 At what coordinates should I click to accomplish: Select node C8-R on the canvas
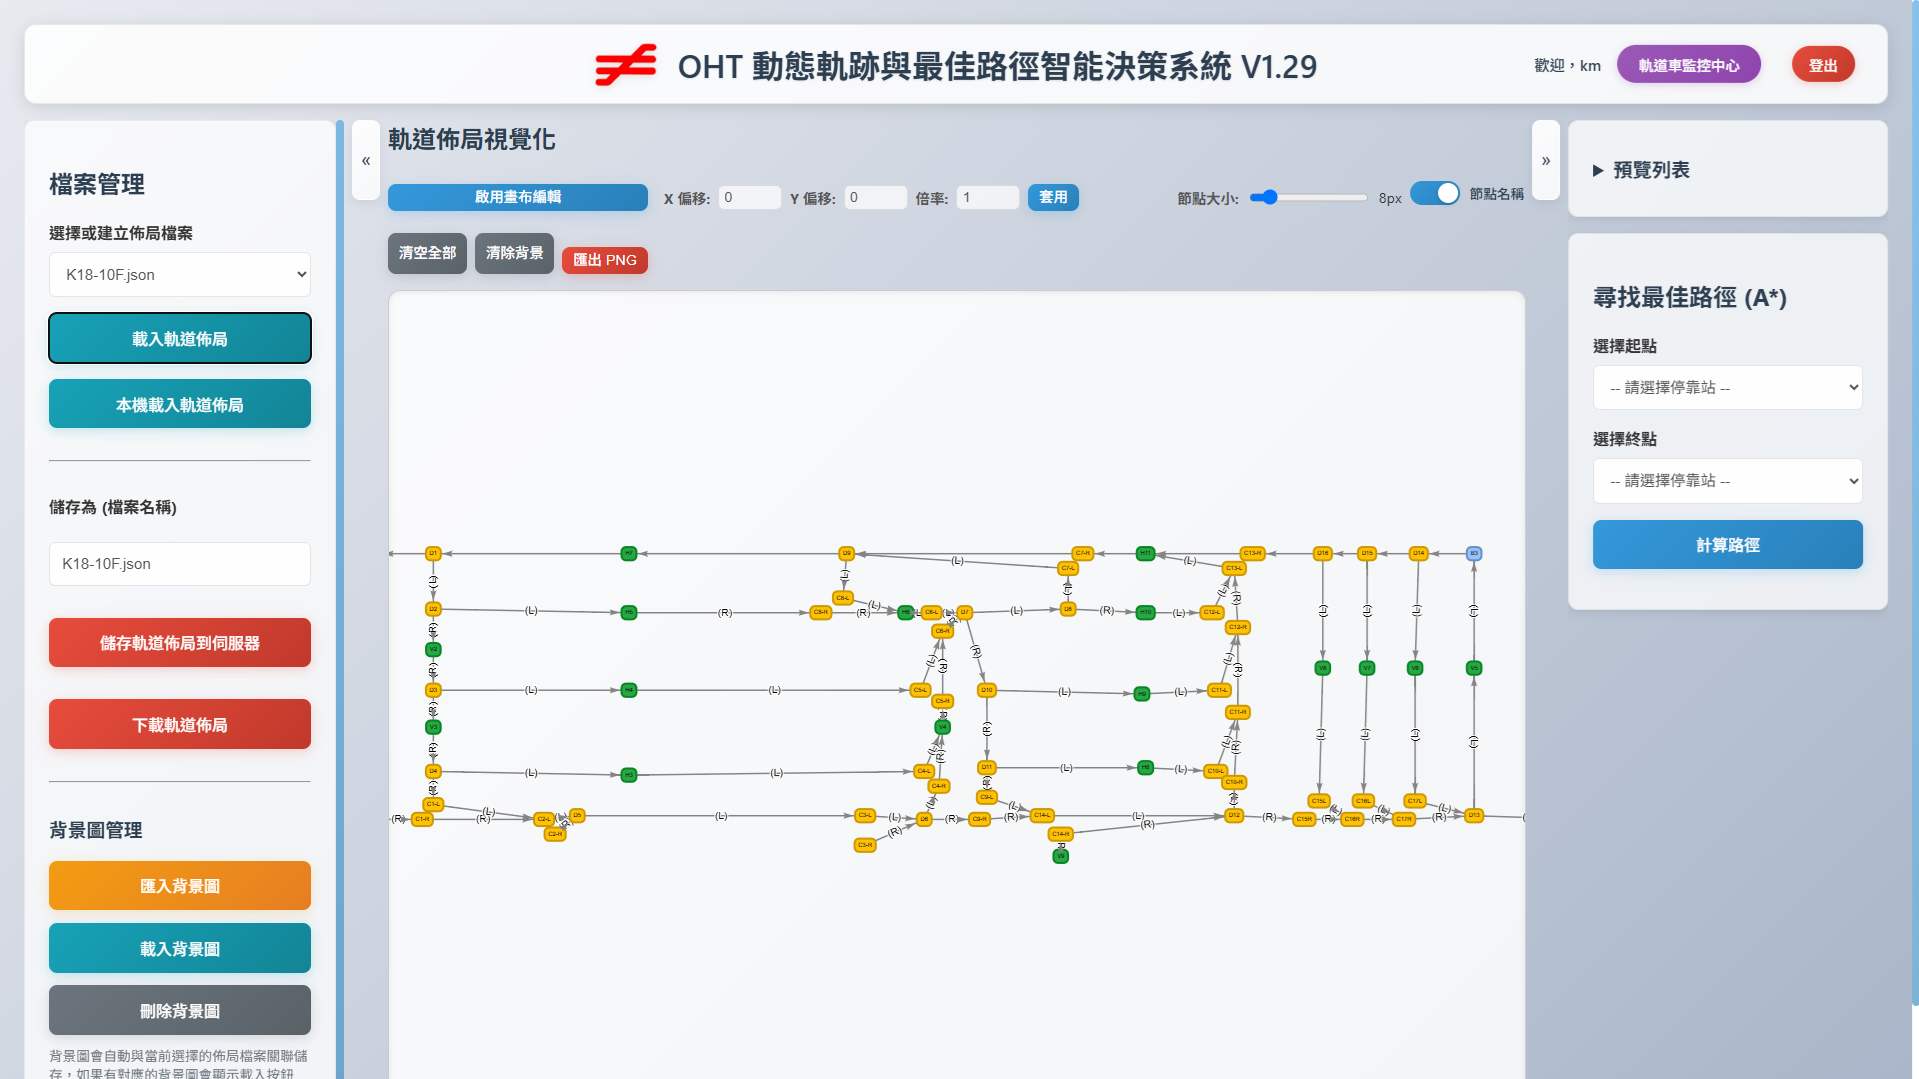[x=821, y=612]
